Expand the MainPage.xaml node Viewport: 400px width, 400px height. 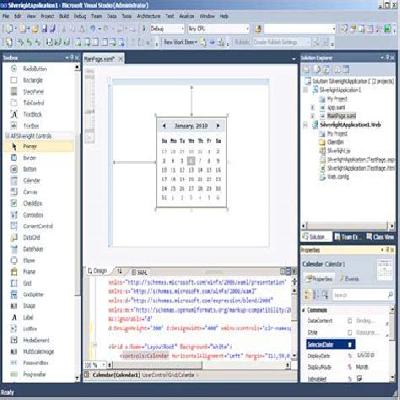point(313,116)
